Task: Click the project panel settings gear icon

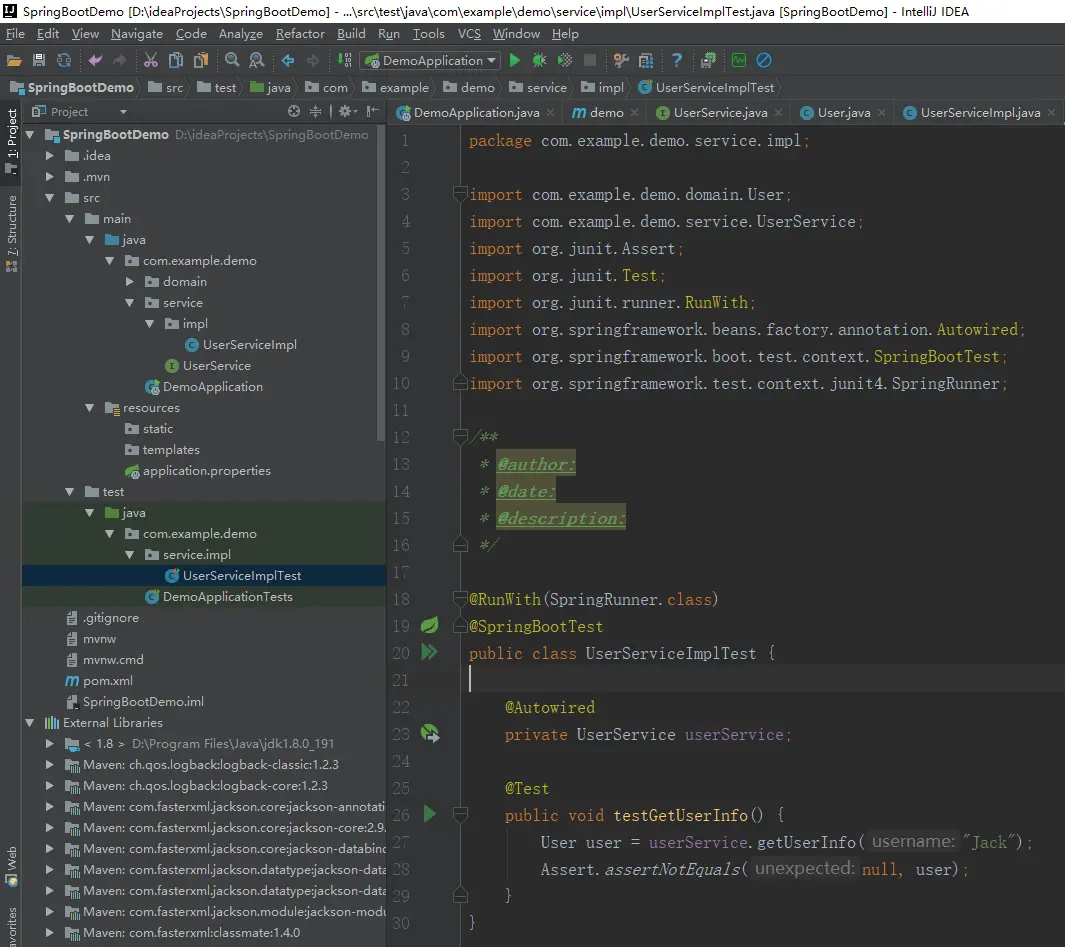Action: (343, 112)
